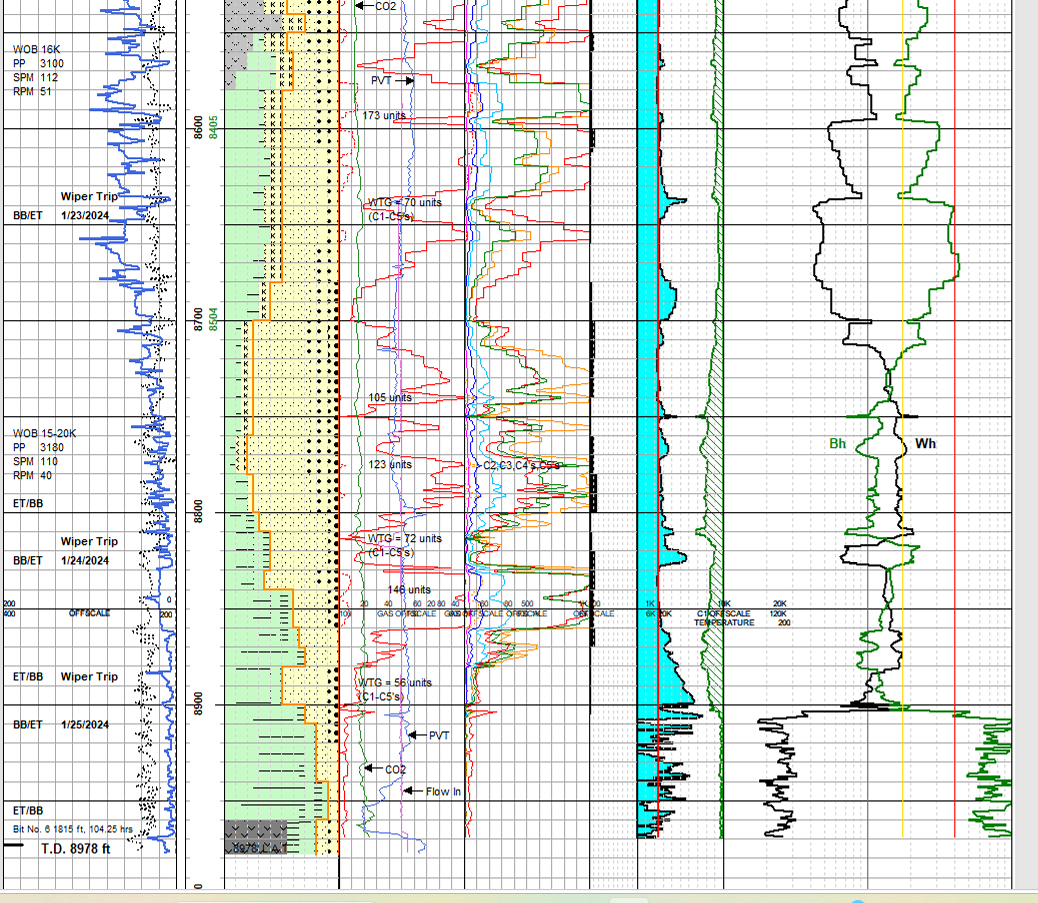Select the 'BB/ET' label beside 1/25/2024
This screenshot has height=903, width=1038.
(x=28, y=724)
